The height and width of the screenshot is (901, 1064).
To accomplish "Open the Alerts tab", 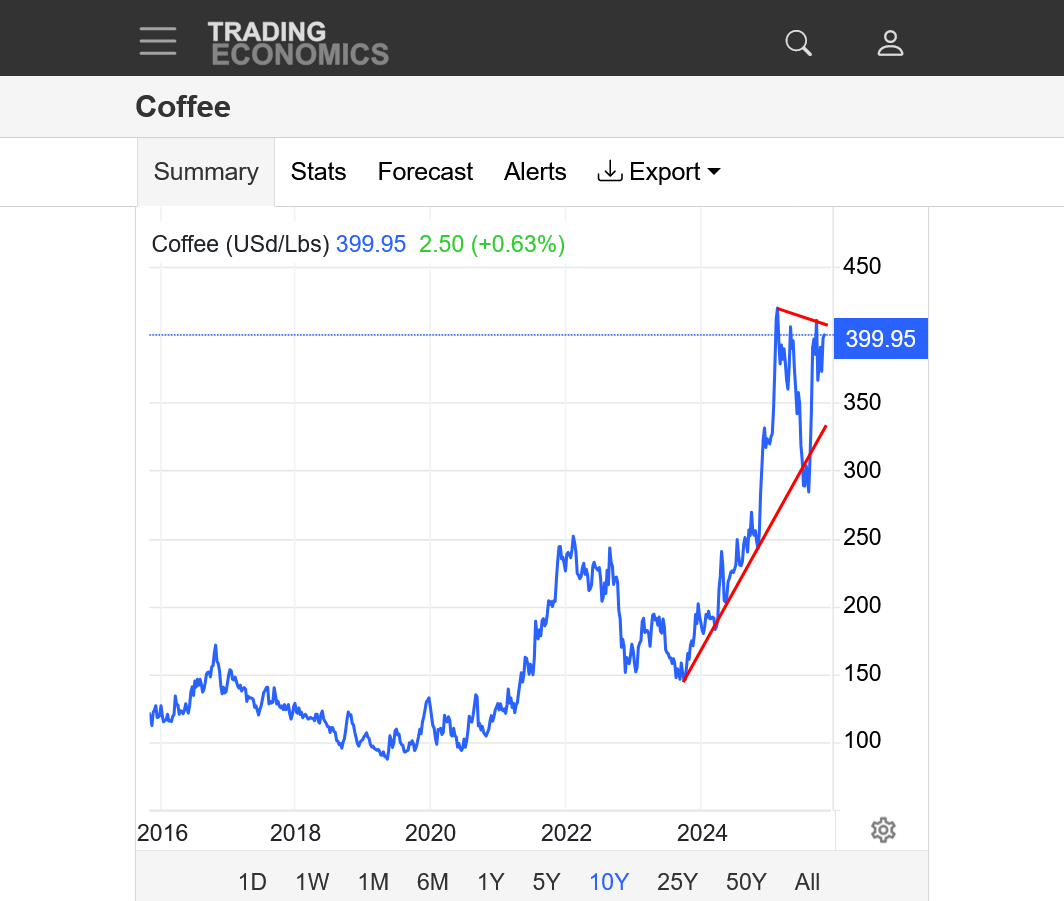I will point(535,172).
